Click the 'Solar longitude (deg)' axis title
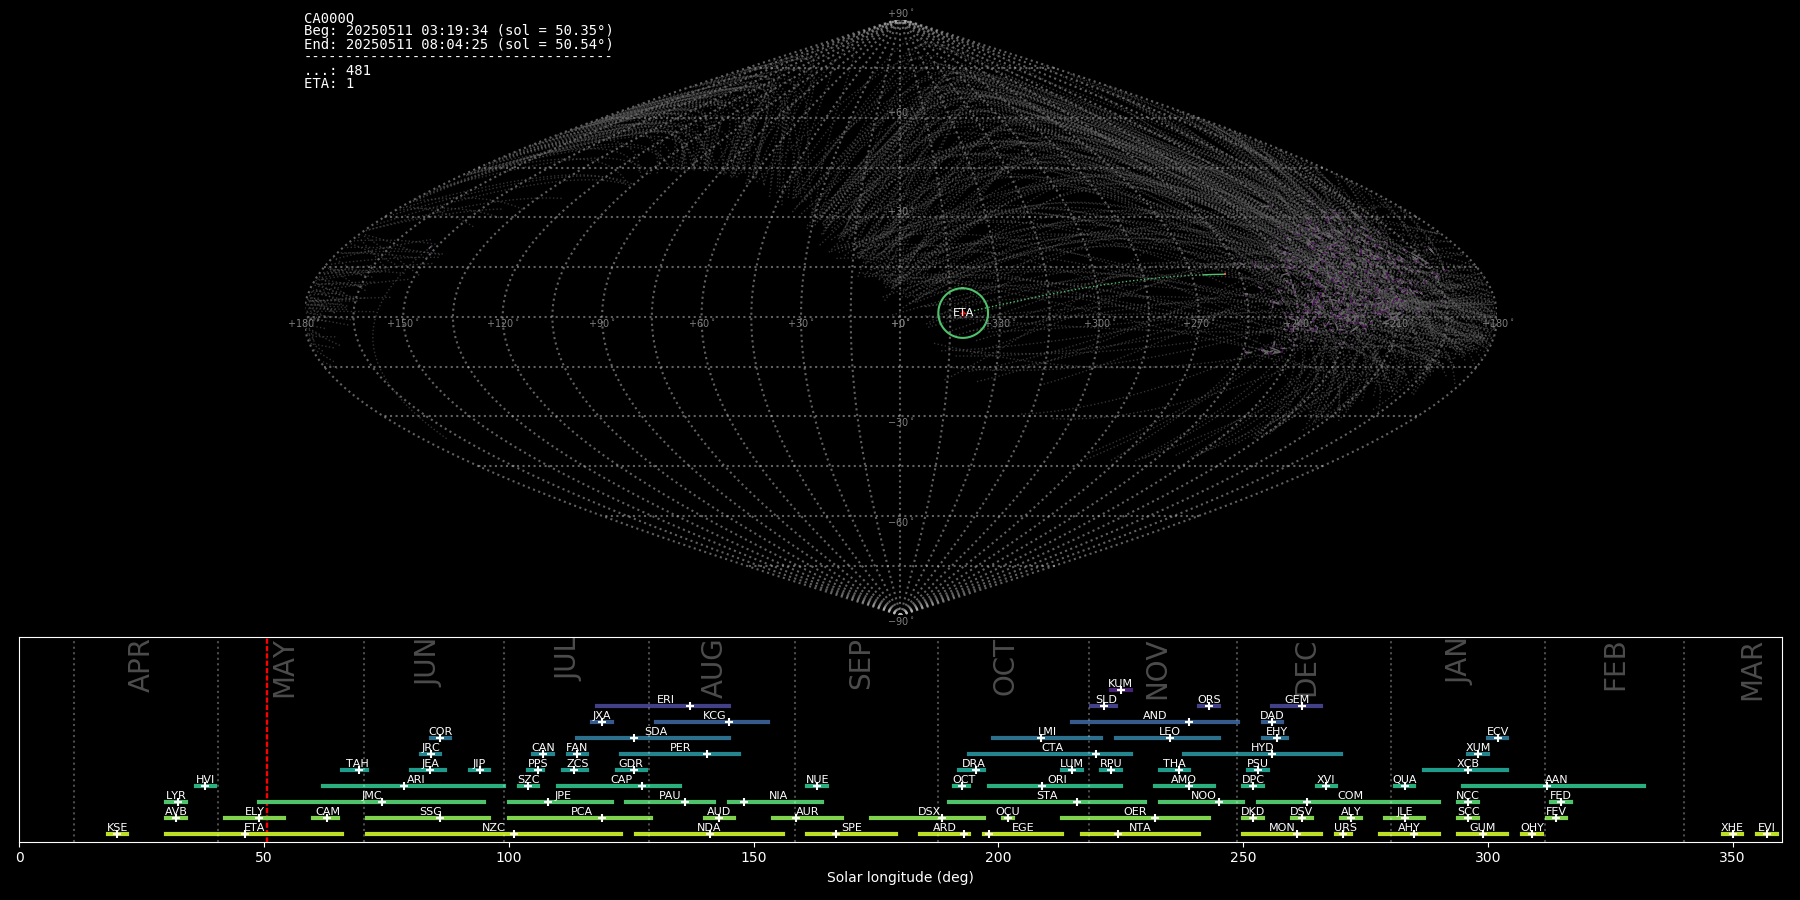This screenshot has height=900, width=1800. pos(900,877)
